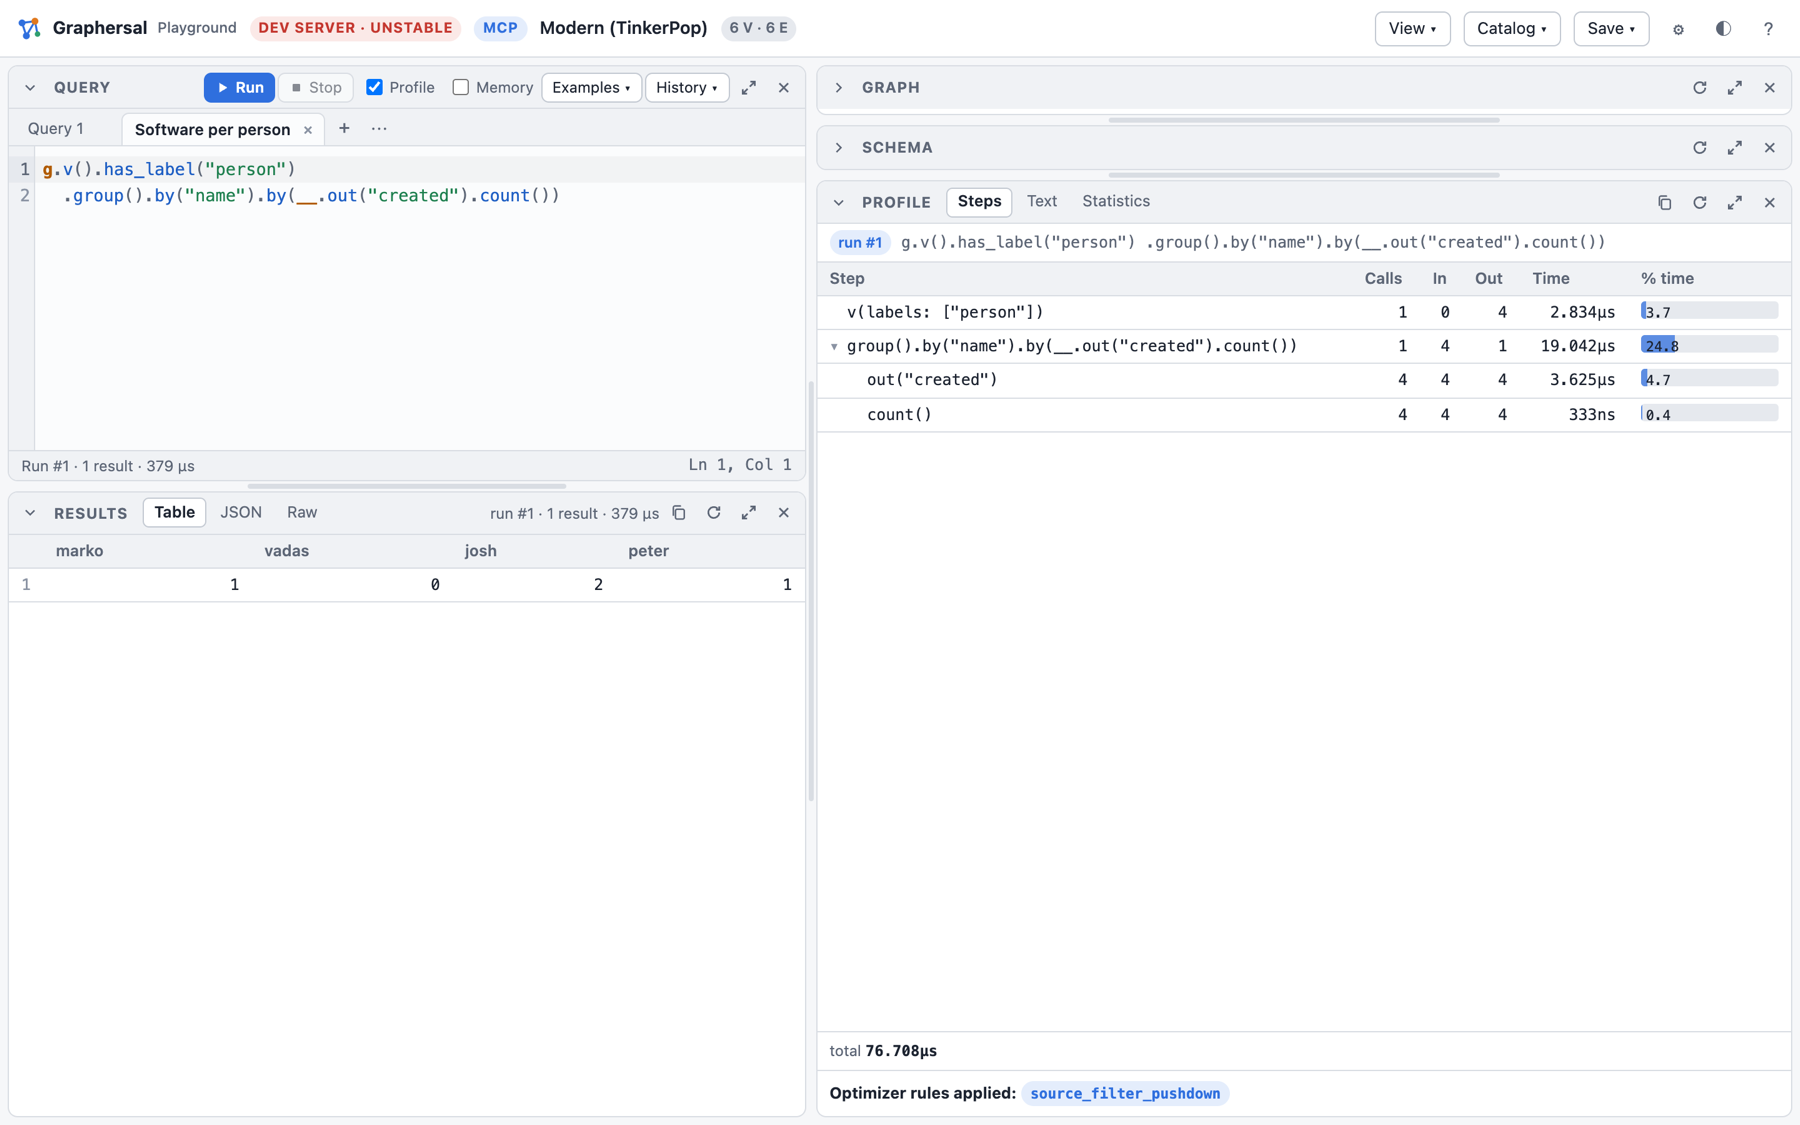Close the Schema panel

(x=1770, y=148)
